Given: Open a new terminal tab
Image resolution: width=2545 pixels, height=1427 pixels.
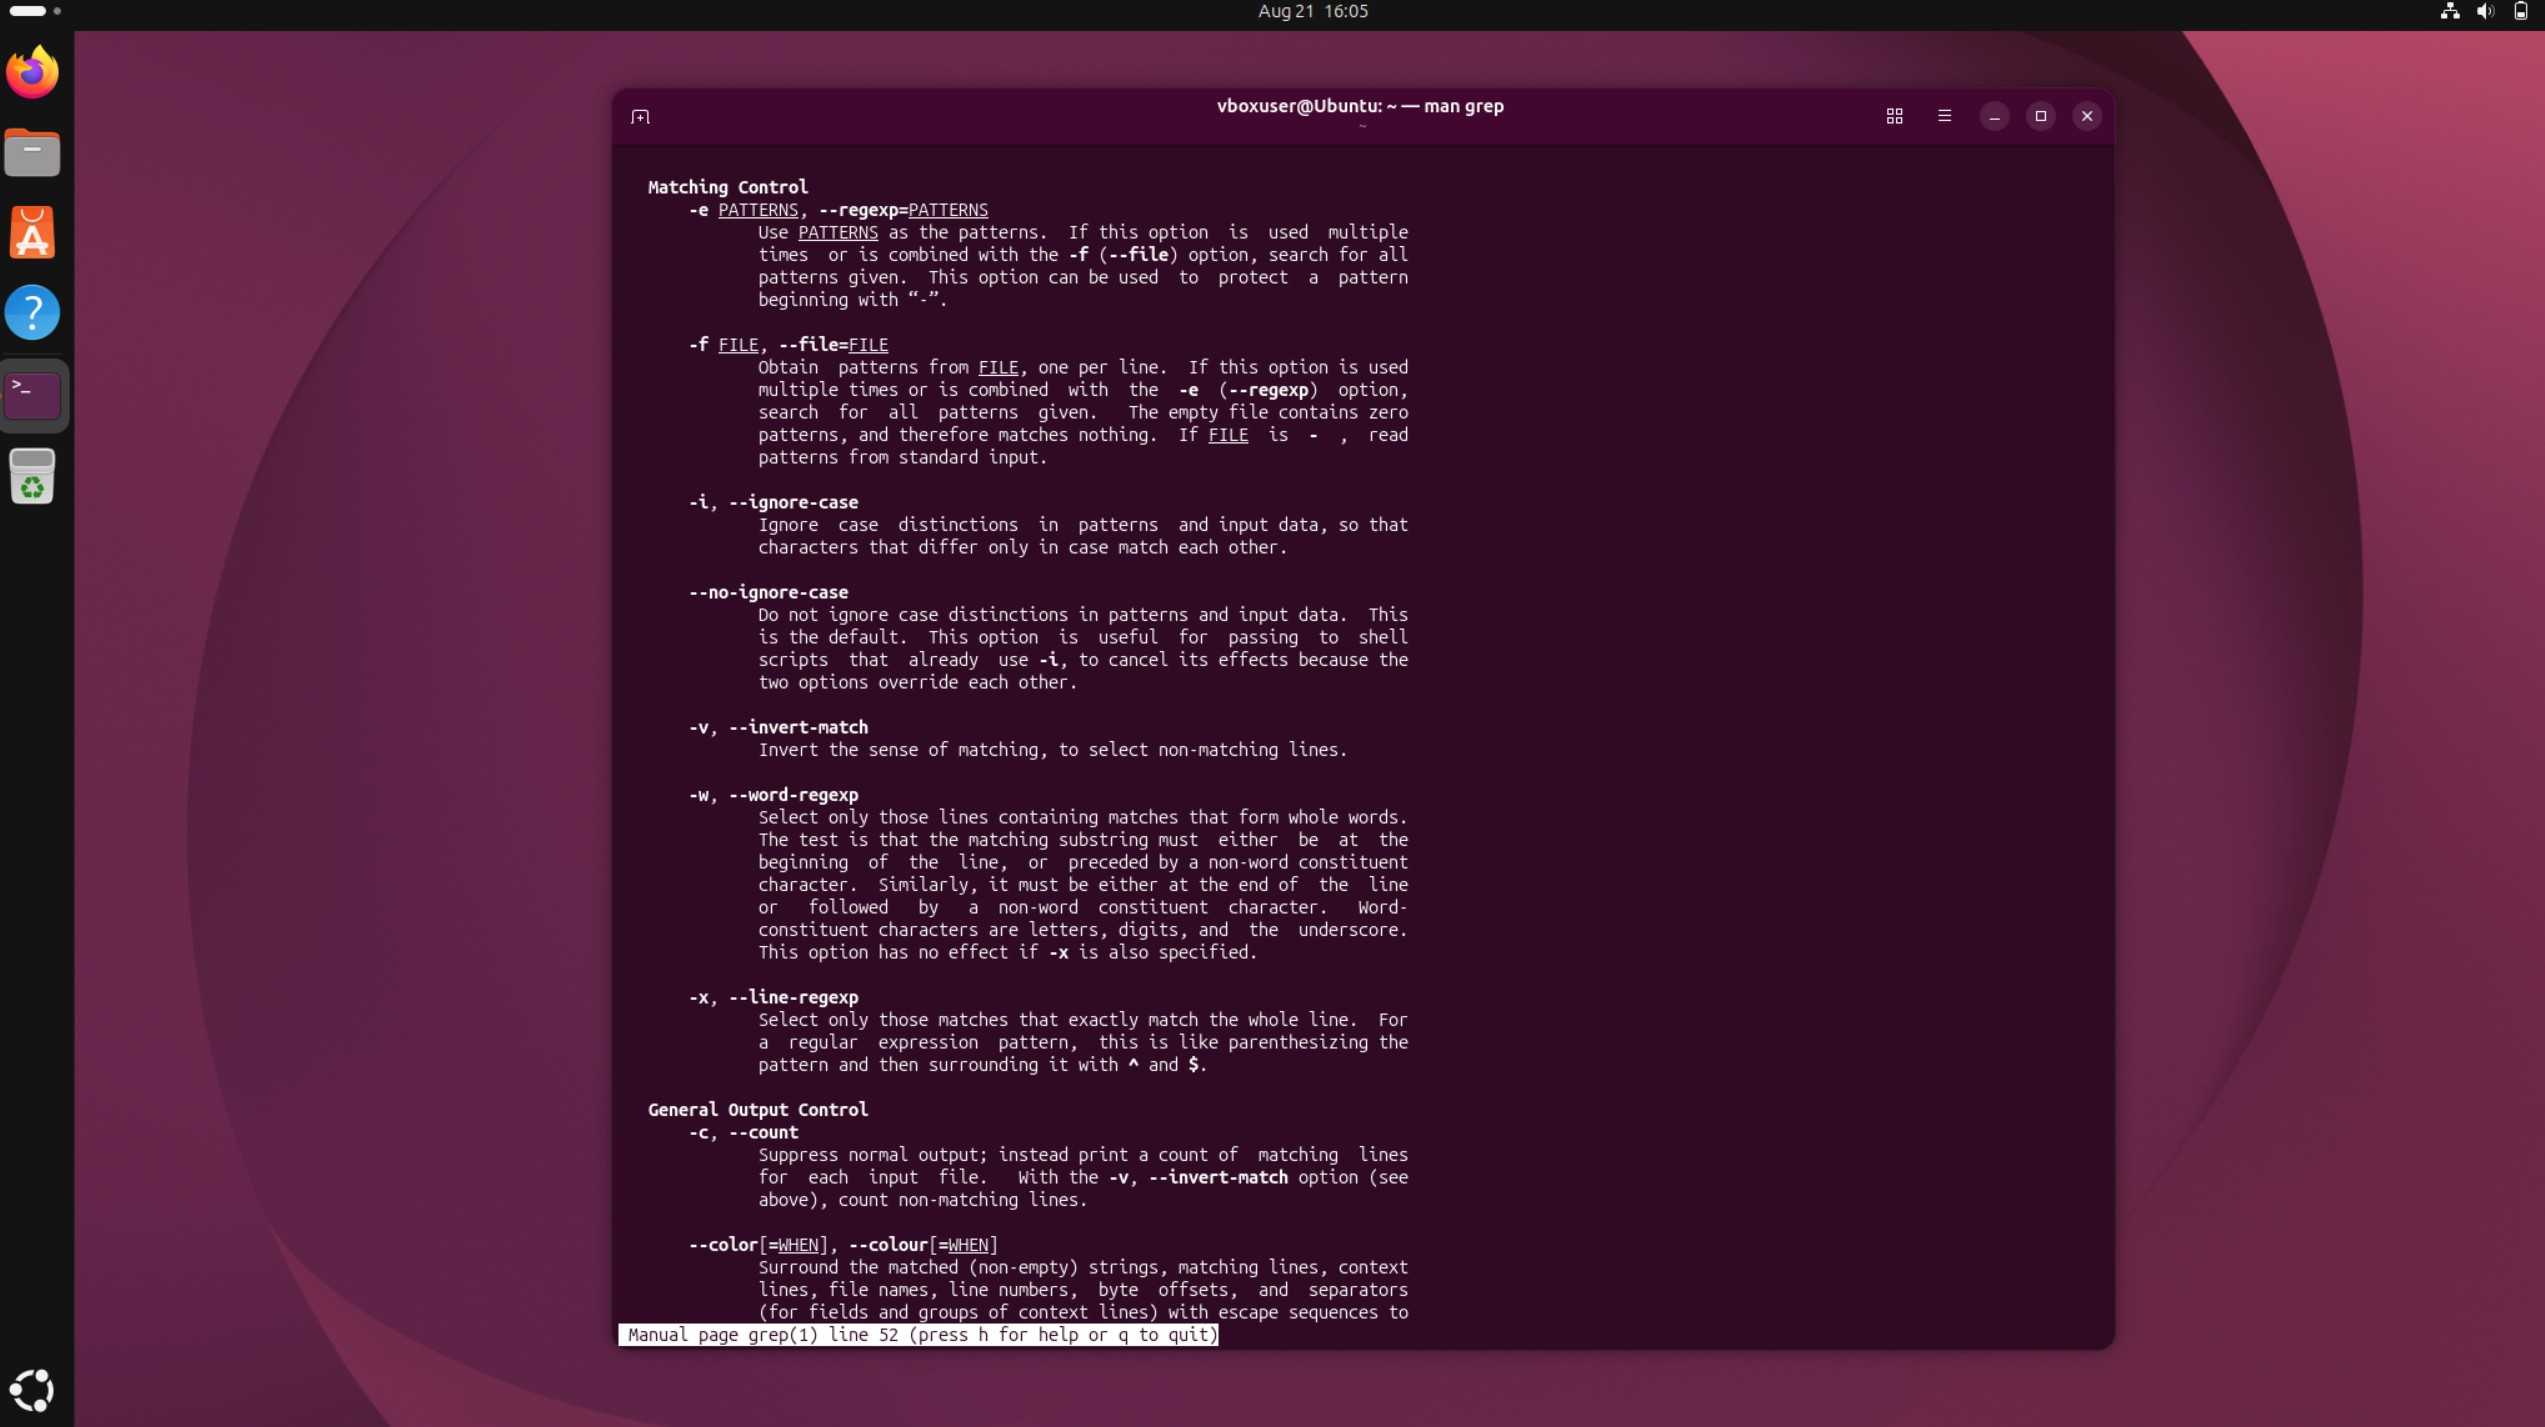Looking at the screenshot, I should pyautogui.click(x=640, y=117).
